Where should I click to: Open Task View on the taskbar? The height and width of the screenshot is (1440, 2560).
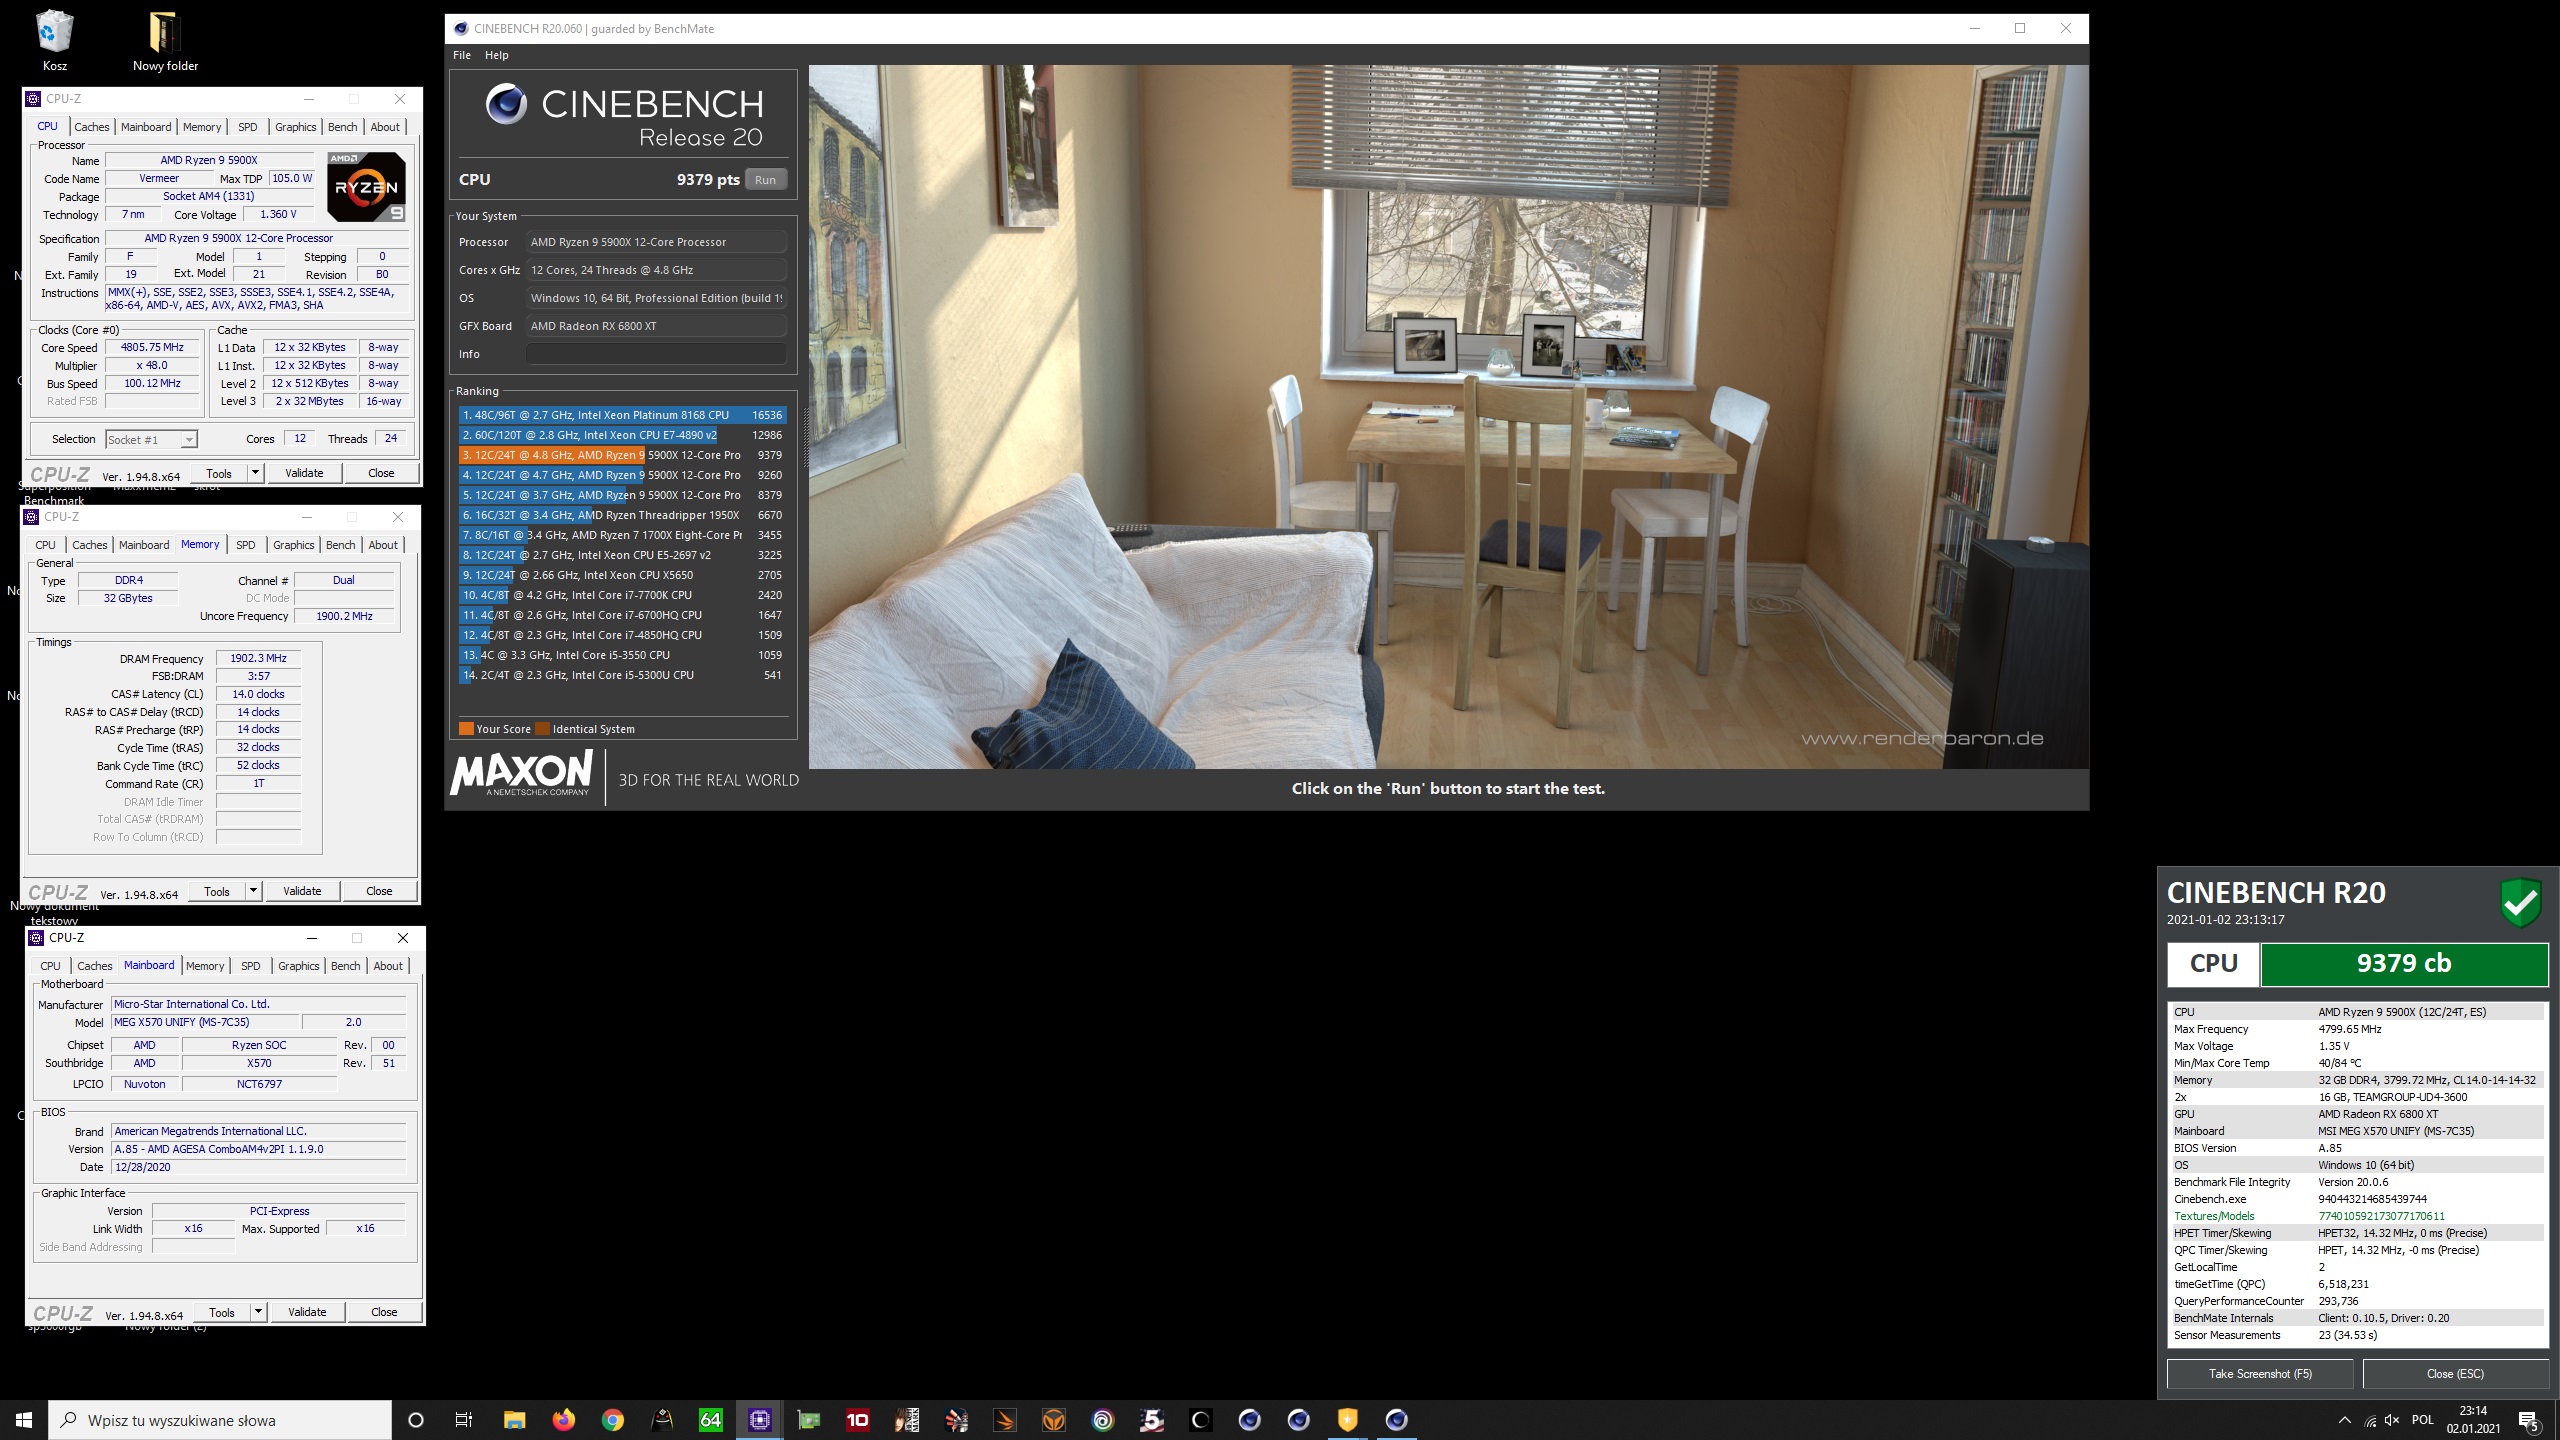(464, 1420)
